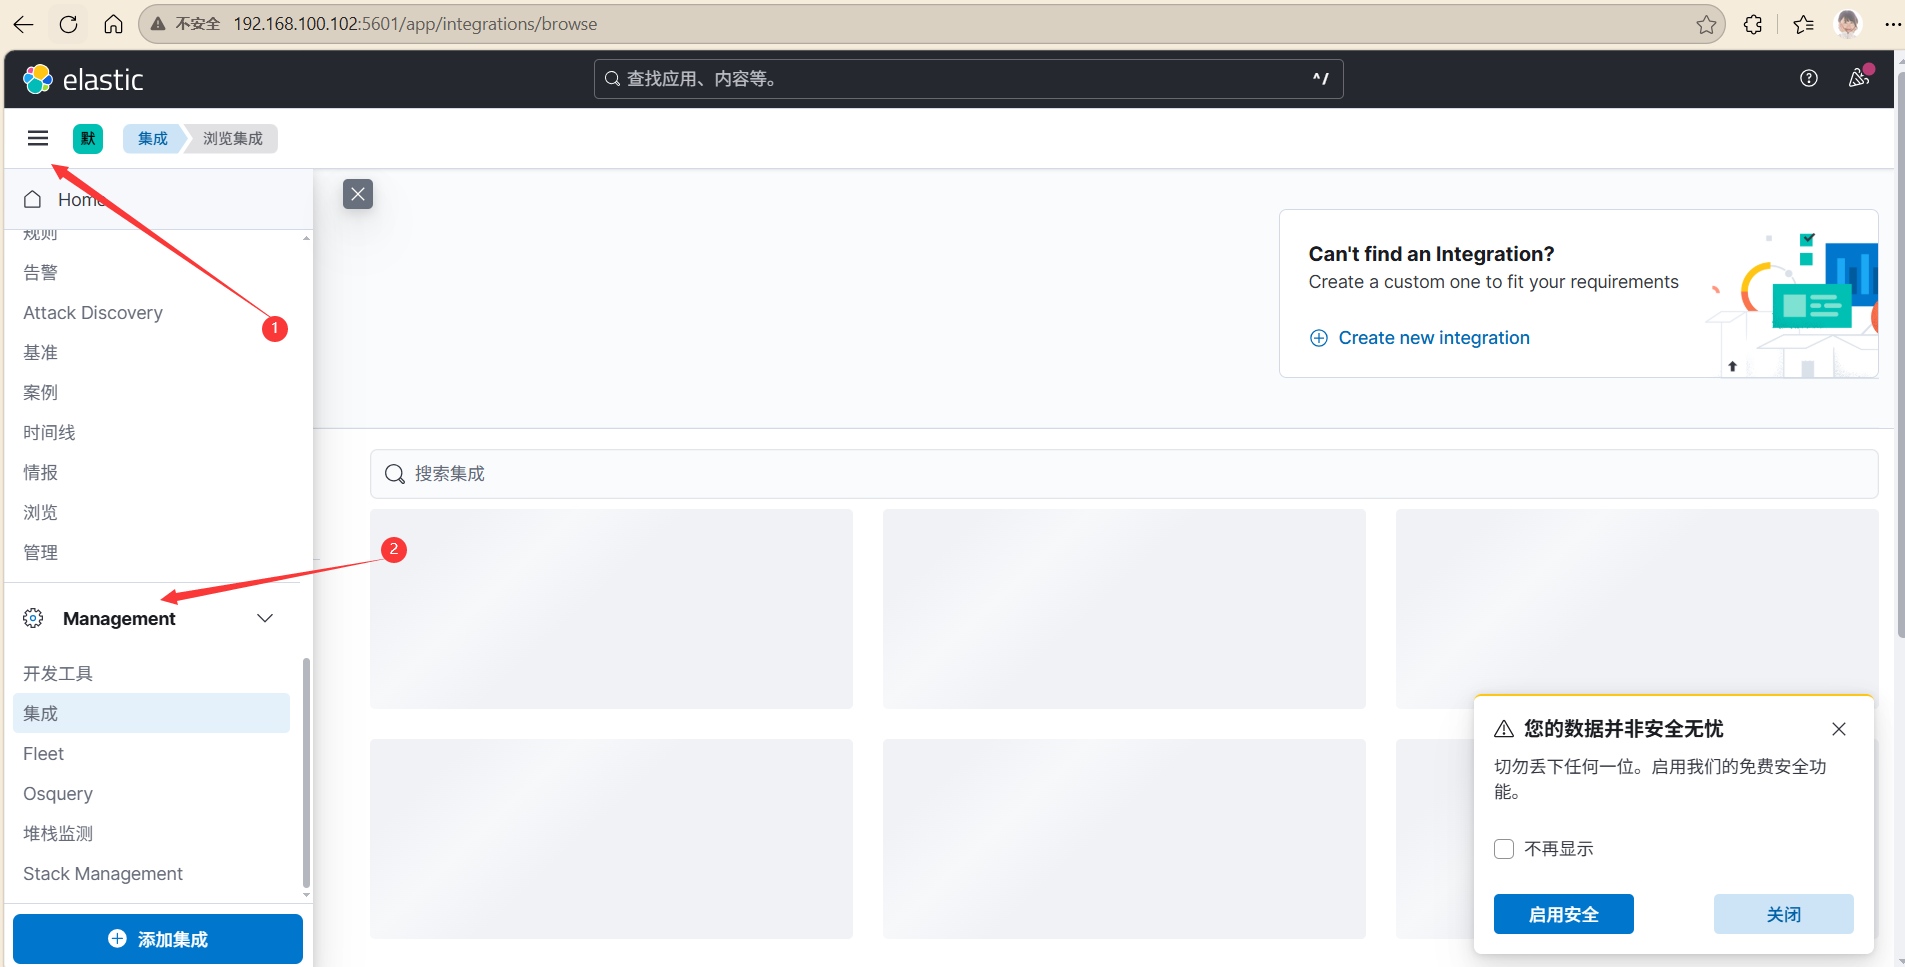Collapse the Management section chevron
Viewport: 1905px width, 967px height.
[x=265, y=618]
